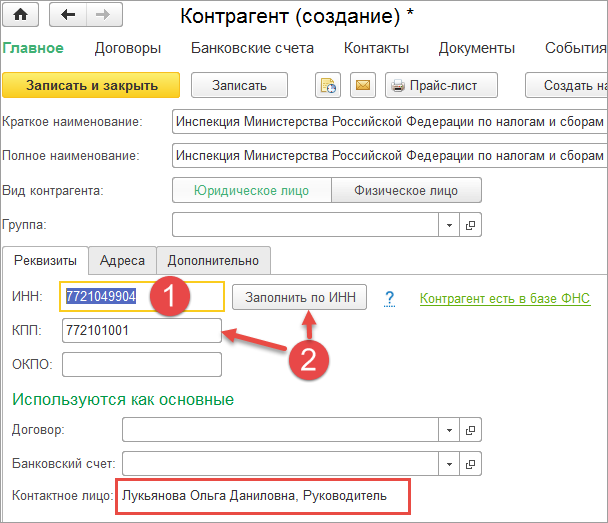Image resolution: width=608 pixels, height=523 pixels.
Task: Click the Договор input field
Action: 280,430
